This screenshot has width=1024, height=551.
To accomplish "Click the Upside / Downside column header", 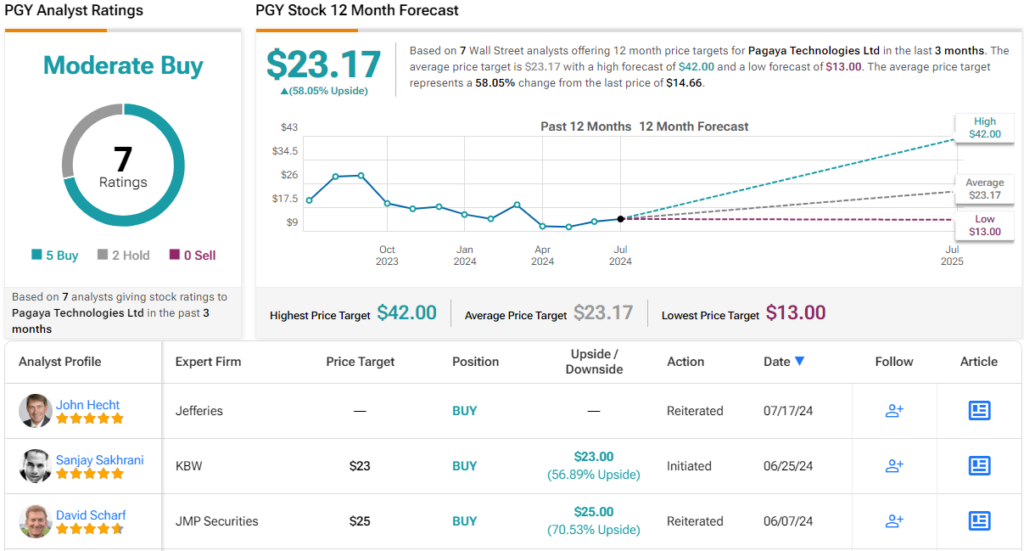I will (594, 362).
